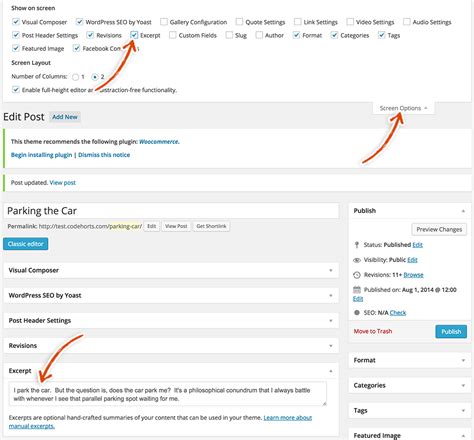Enable the Gallery Configuration checkbox
474x440 pixels.
coord(164,22)
